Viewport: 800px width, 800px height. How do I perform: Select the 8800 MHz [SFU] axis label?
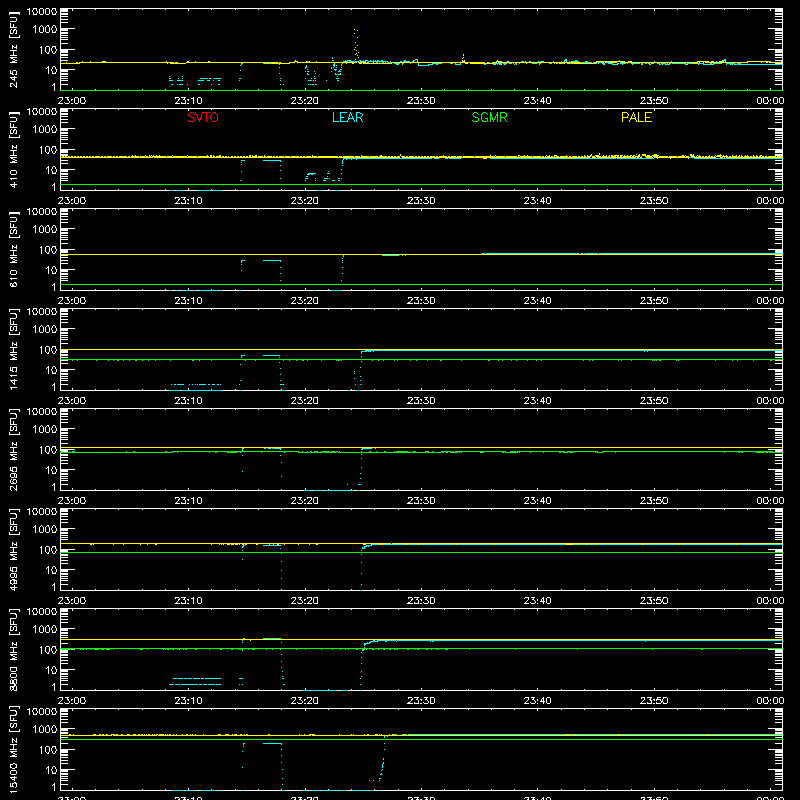[x=13, y=649]
